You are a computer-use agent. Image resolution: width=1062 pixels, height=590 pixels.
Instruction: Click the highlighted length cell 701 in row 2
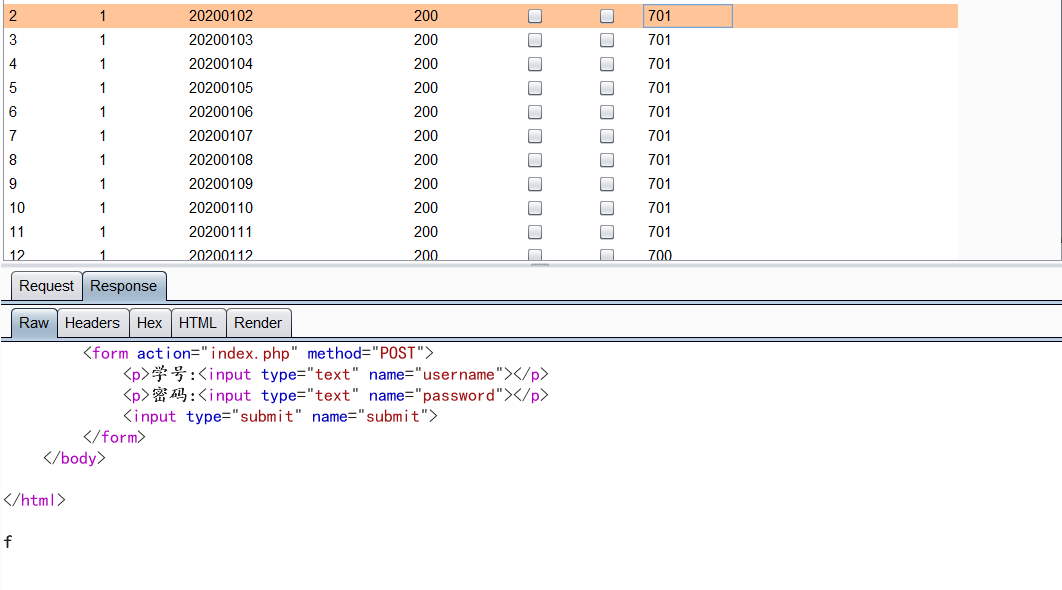687,16
